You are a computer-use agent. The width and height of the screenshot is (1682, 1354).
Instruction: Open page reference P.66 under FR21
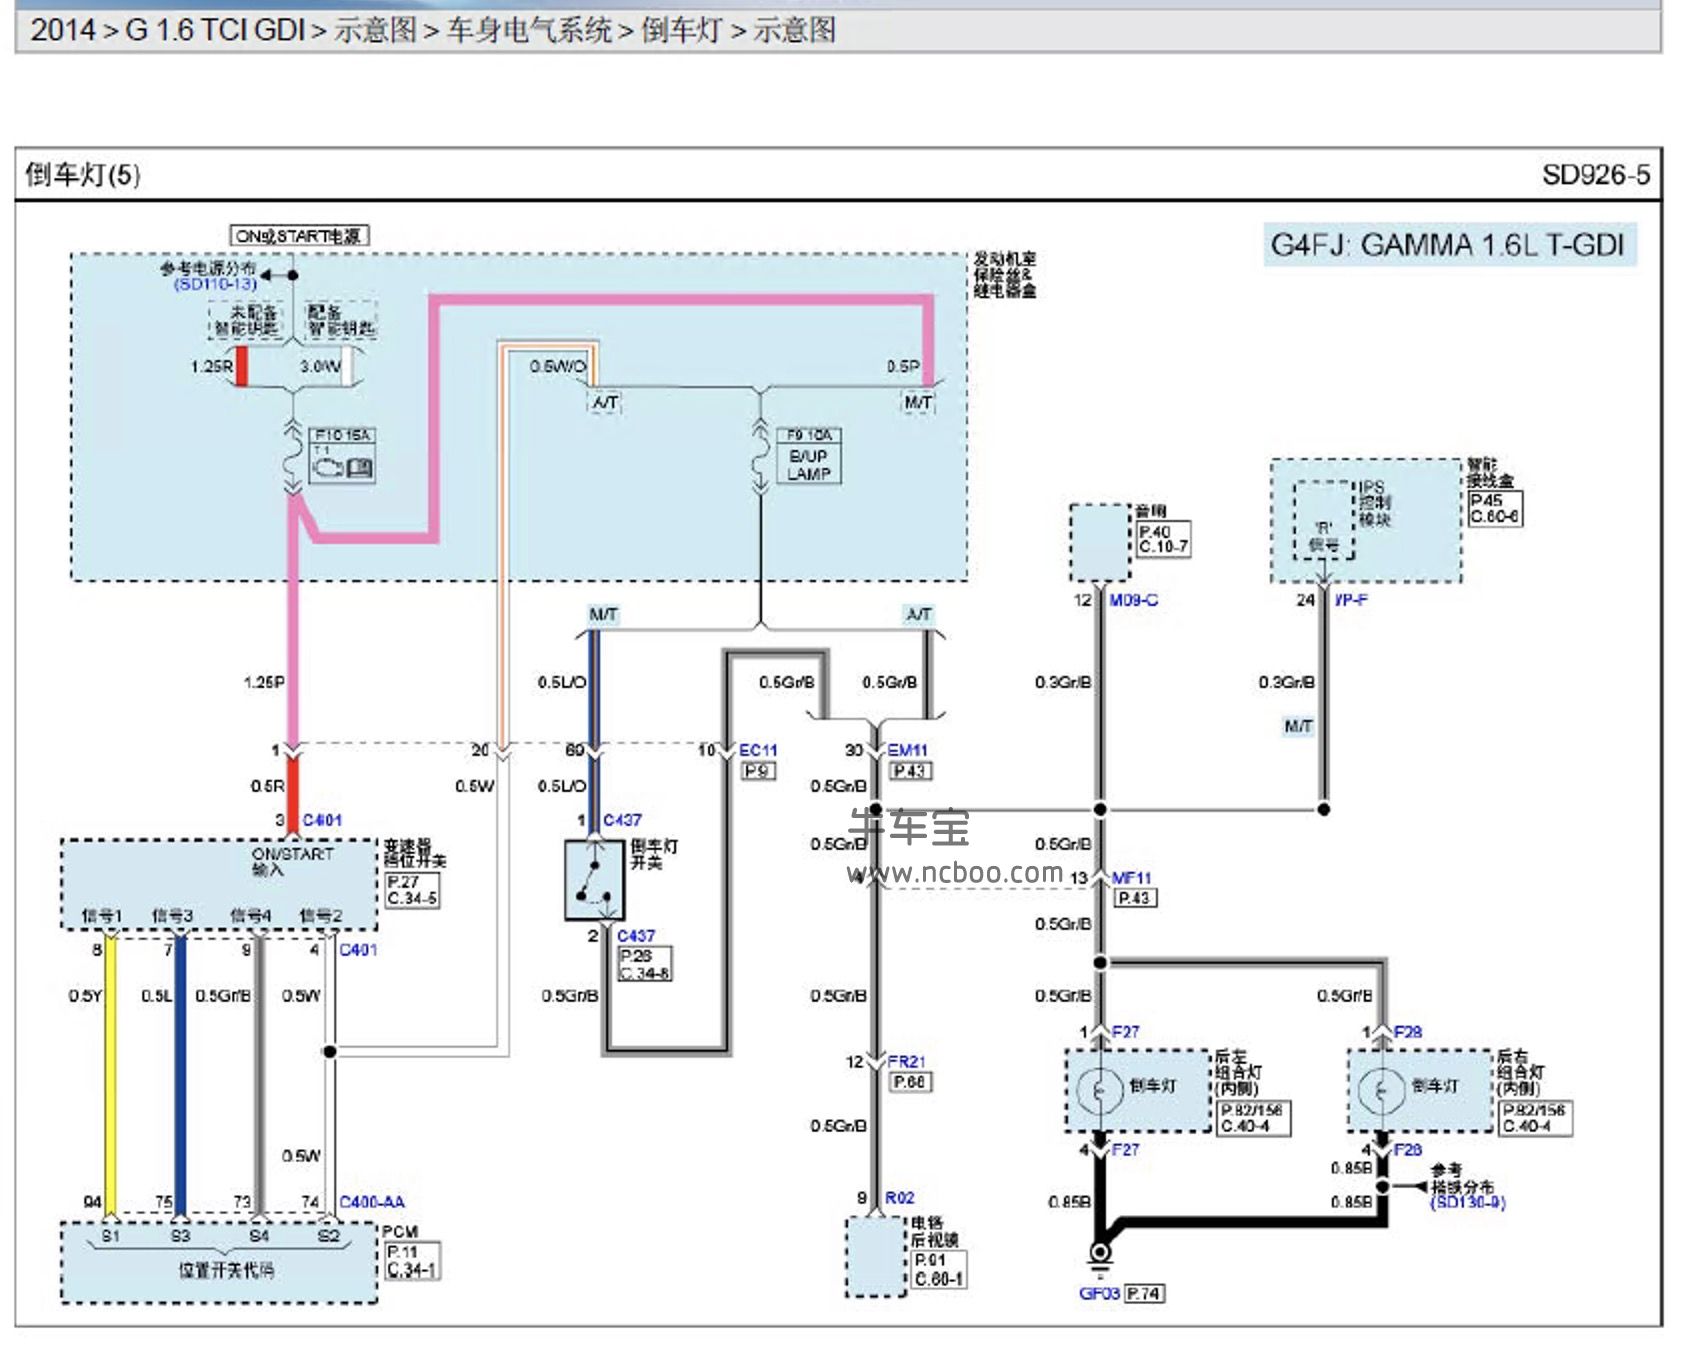pos(910,1082)
